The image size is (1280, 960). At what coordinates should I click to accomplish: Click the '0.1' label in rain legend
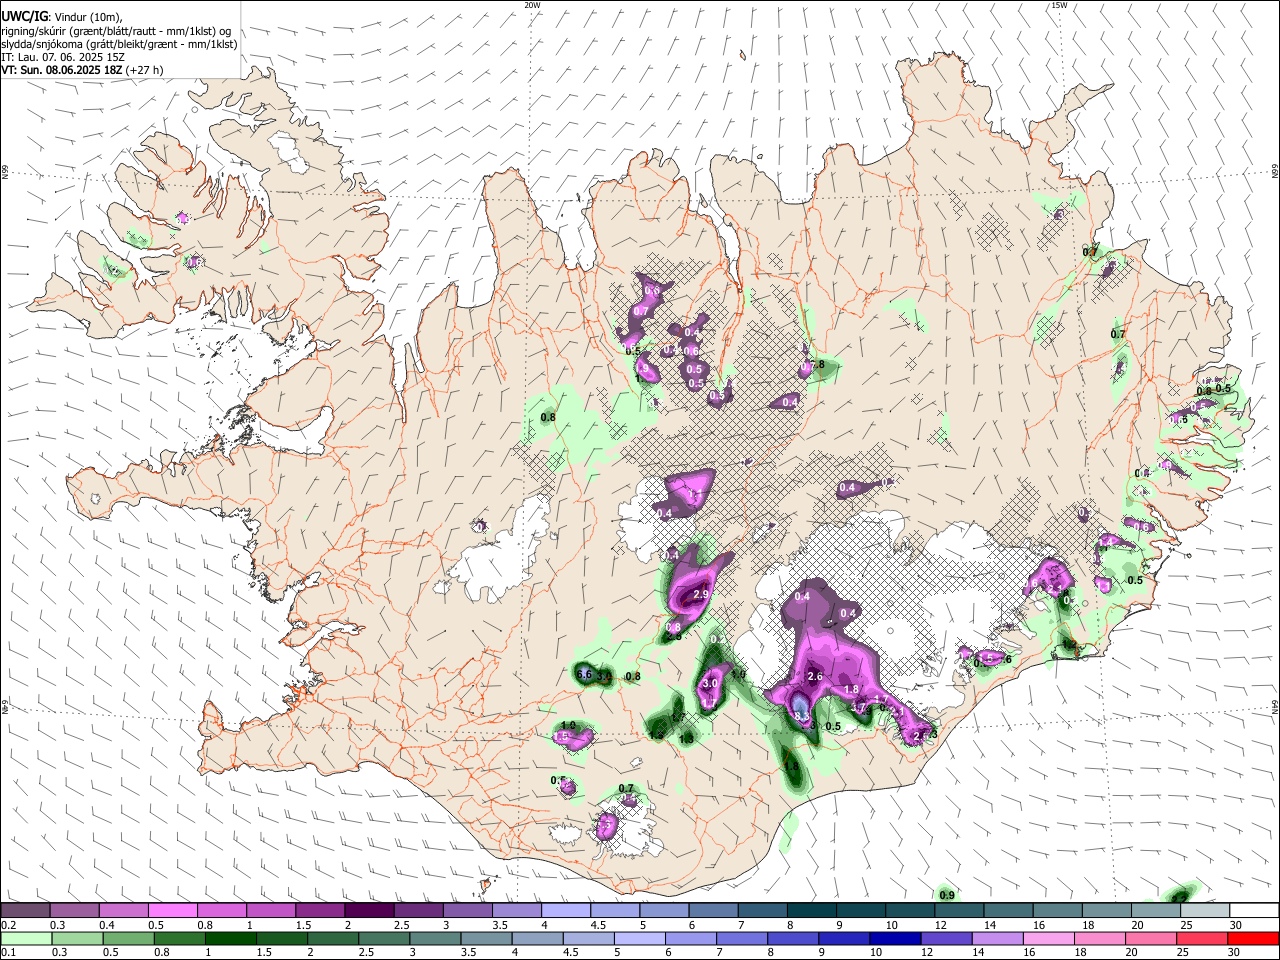click(x=9, y=953)
